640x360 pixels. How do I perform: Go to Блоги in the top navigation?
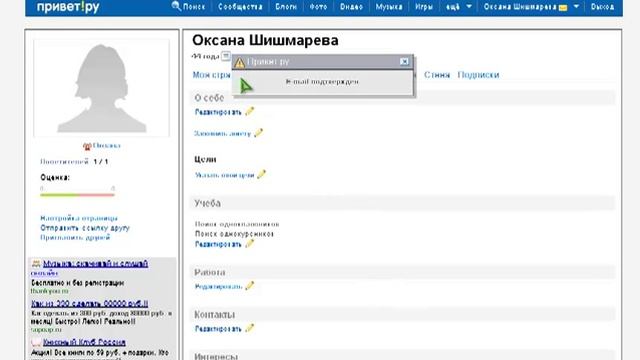click(x=286, y=7)
